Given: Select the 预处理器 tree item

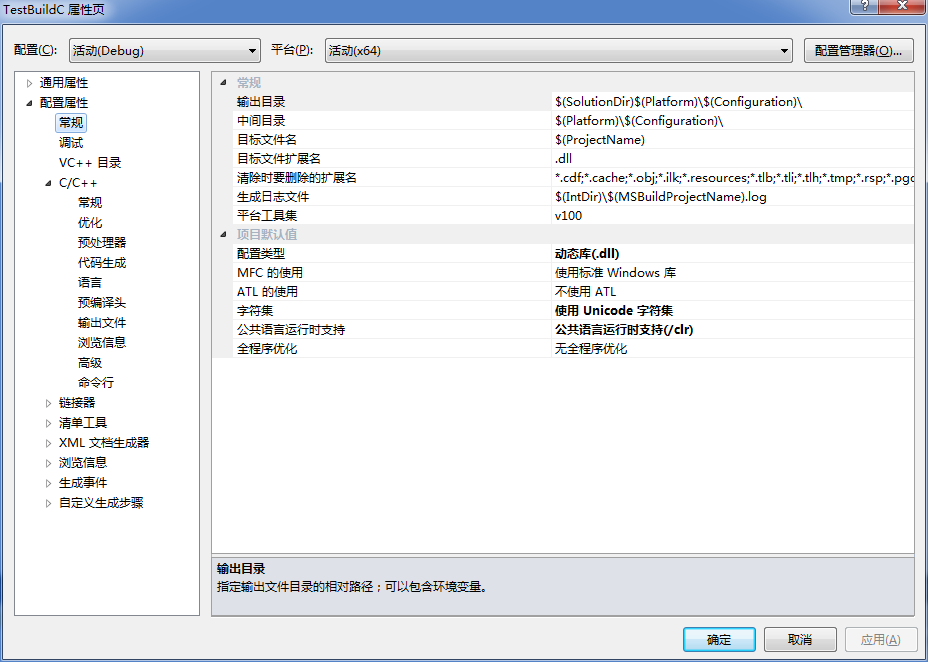Looking at the screenshot, I should pyautogui.click(x=102, y=243).
